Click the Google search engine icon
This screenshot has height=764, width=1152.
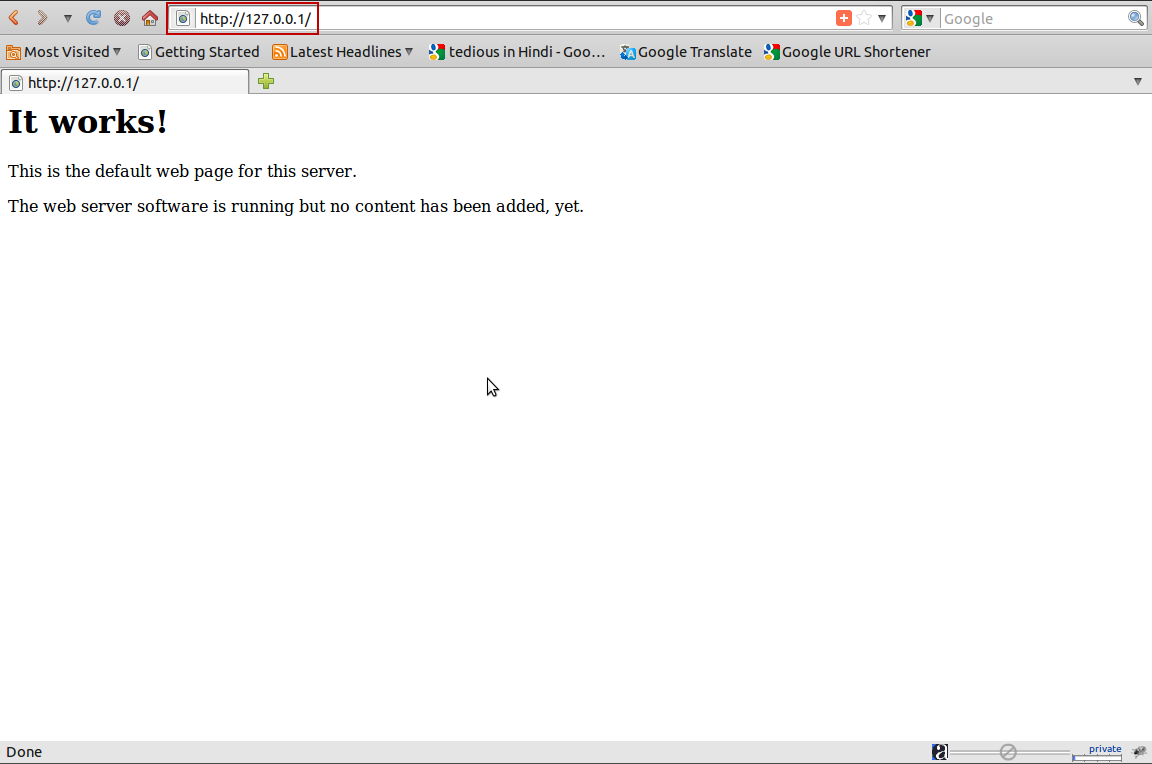pos(914,17)
